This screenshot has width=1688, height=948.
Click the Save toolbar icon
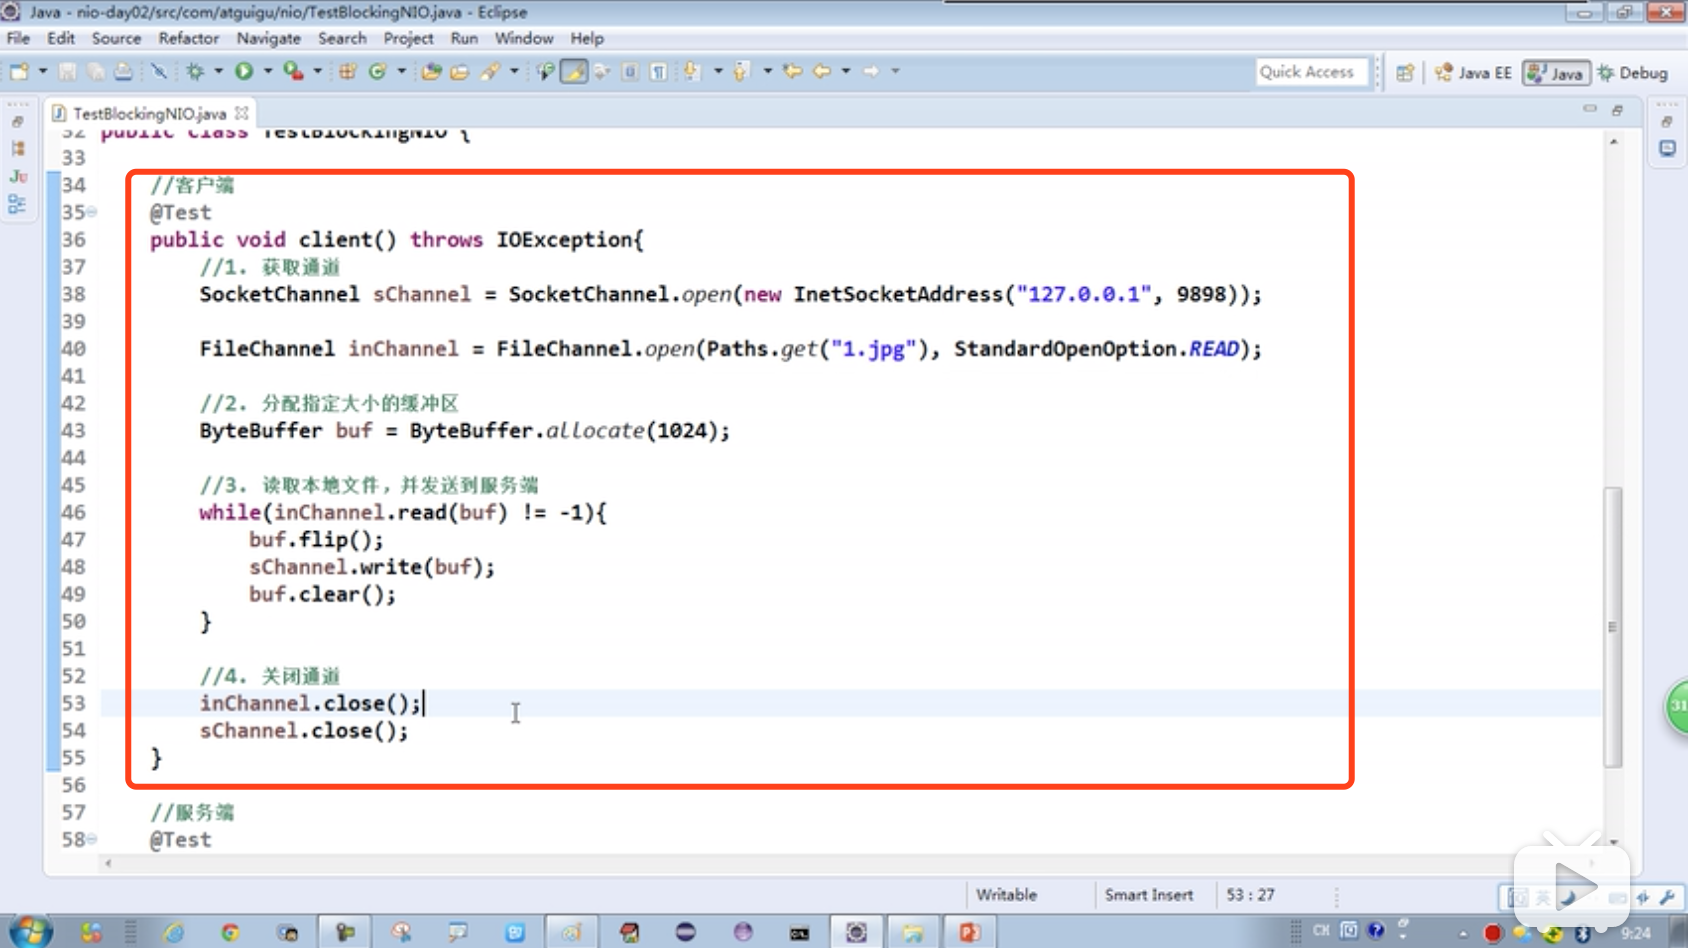[x=67, y=71]
